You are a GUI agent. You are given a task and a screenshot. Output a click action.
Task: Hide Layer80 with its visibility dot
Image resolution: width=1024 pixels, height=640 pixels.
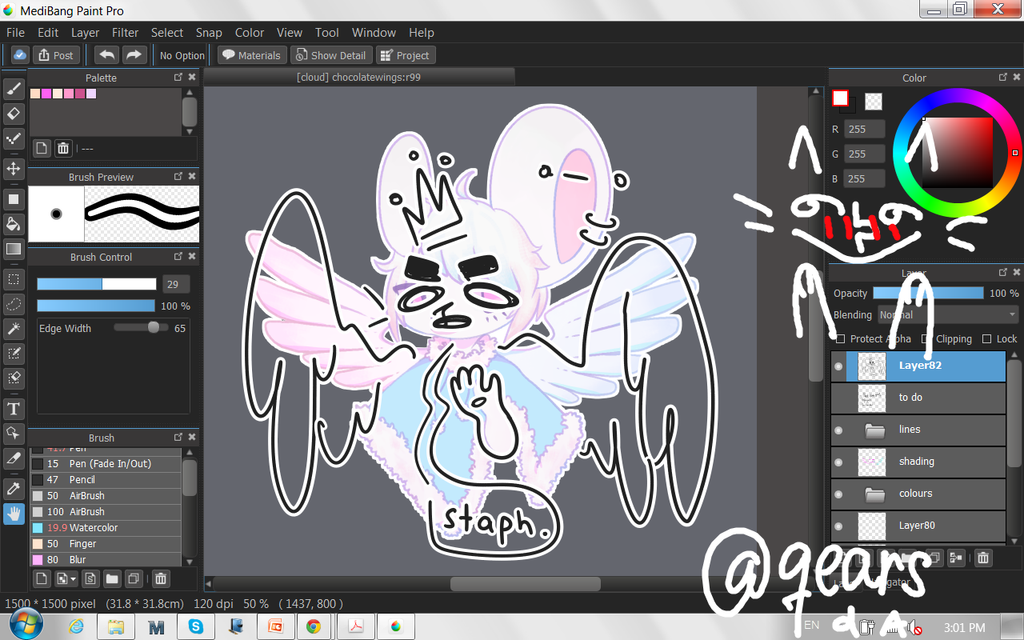[x=839, y=526]
